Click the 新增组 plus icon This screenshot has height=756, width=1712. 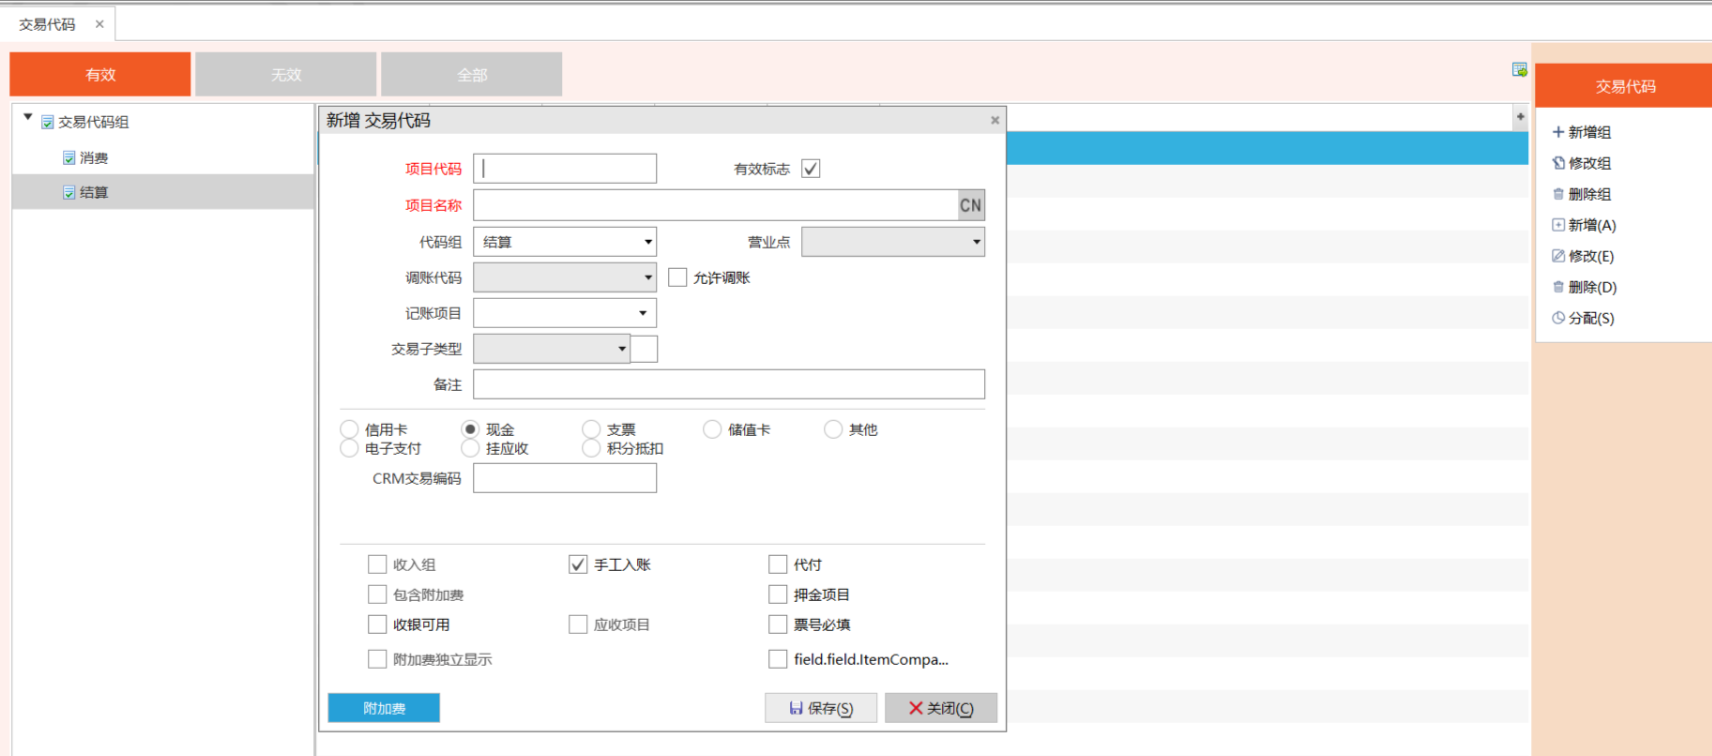click(x=1557, y=132)
